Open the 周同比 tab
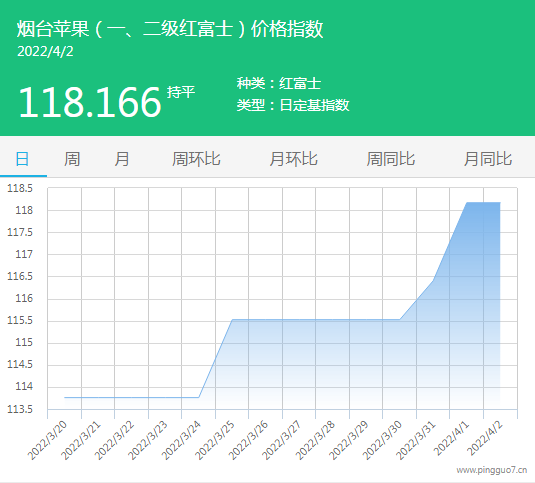The image size is (535, 483). click(x=391, y=159)
